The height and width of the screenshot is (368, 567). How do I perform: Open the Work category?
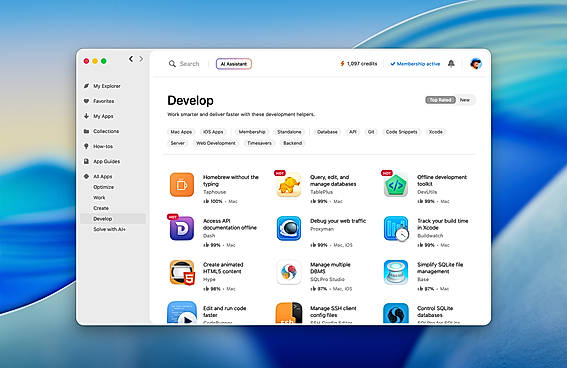point(99,198)
